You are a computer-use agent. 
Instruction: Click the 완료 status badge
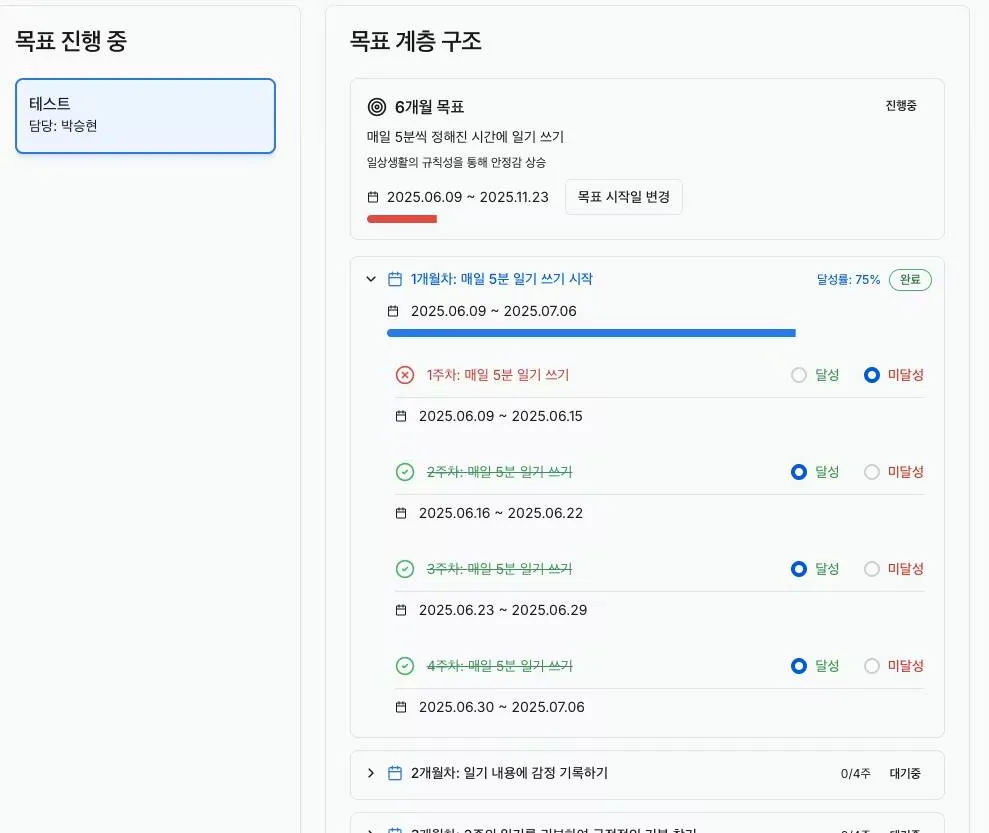click(909, 280)
